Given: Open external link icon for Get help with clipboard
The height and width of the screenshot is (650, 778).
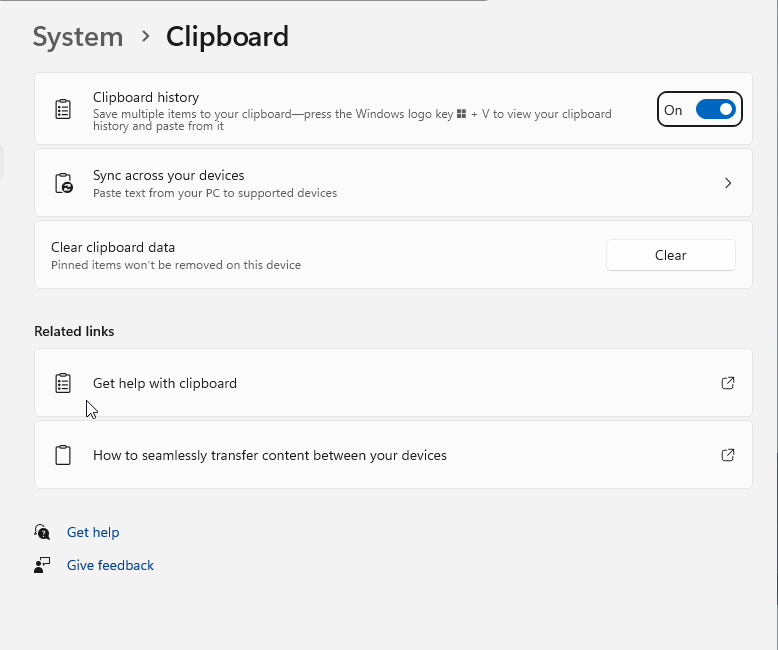Looking at the screenshot, I should 728,383.
